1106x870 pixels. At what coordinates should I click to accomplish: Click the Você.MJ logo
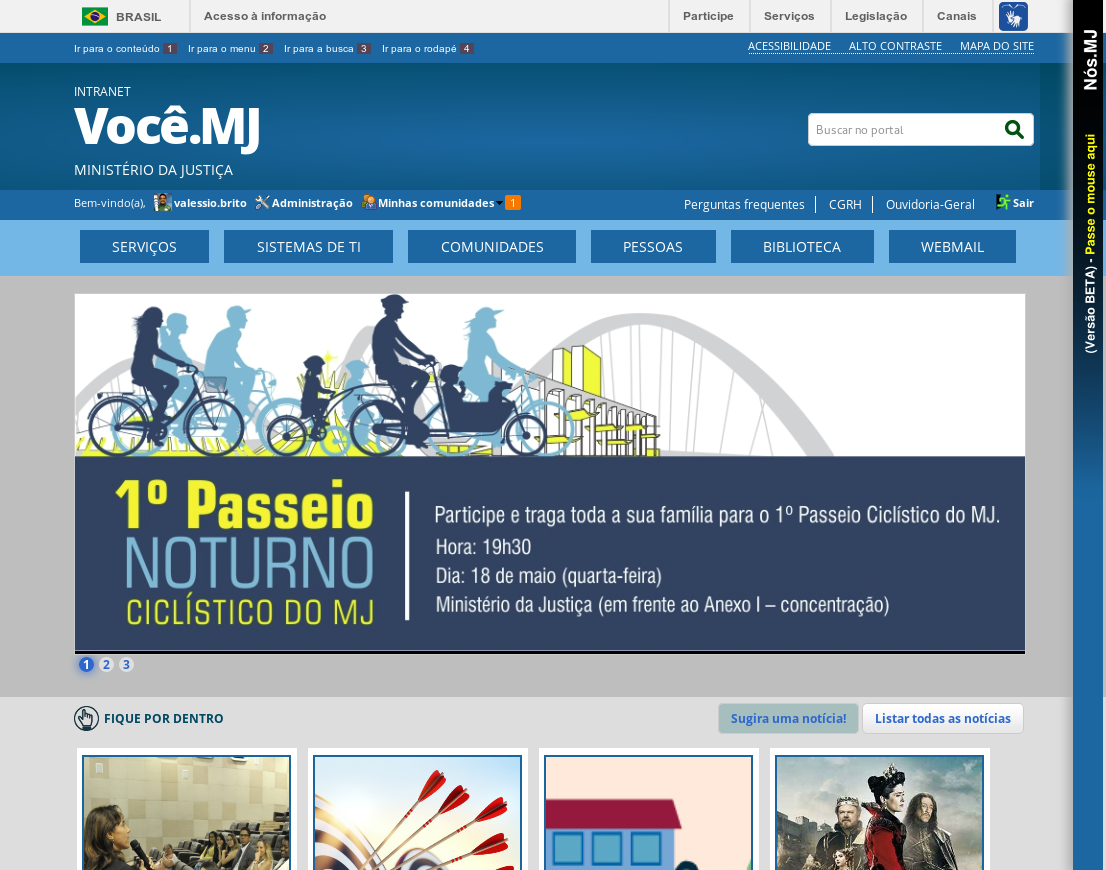(167, 128)
